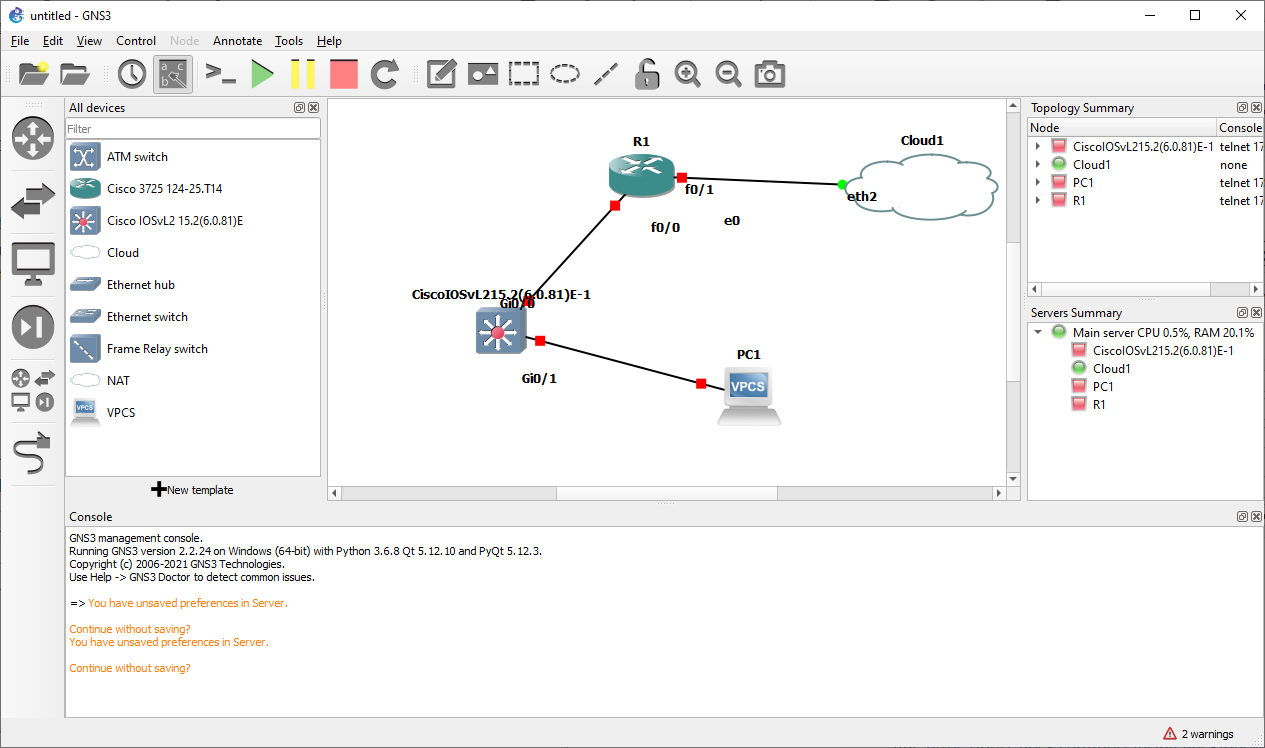This screenshot has height=748, width=1265.
Task: Select the Draw line tool
Action: 606,74
